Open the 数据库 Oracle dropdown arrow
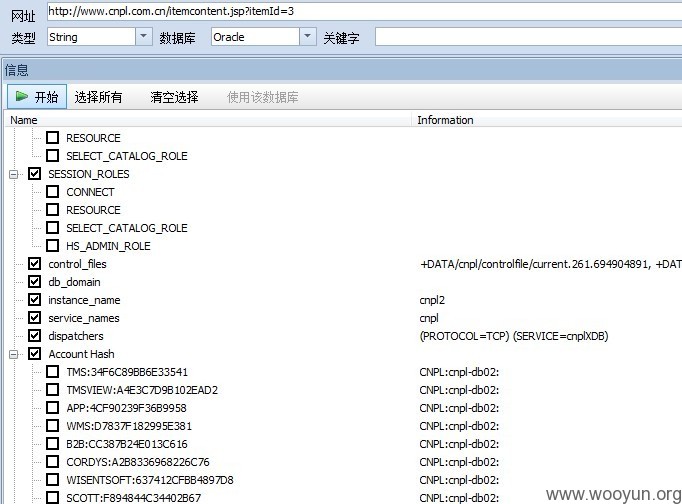The width and height of the screenshot is (682, 504). [x=307, y=37]
